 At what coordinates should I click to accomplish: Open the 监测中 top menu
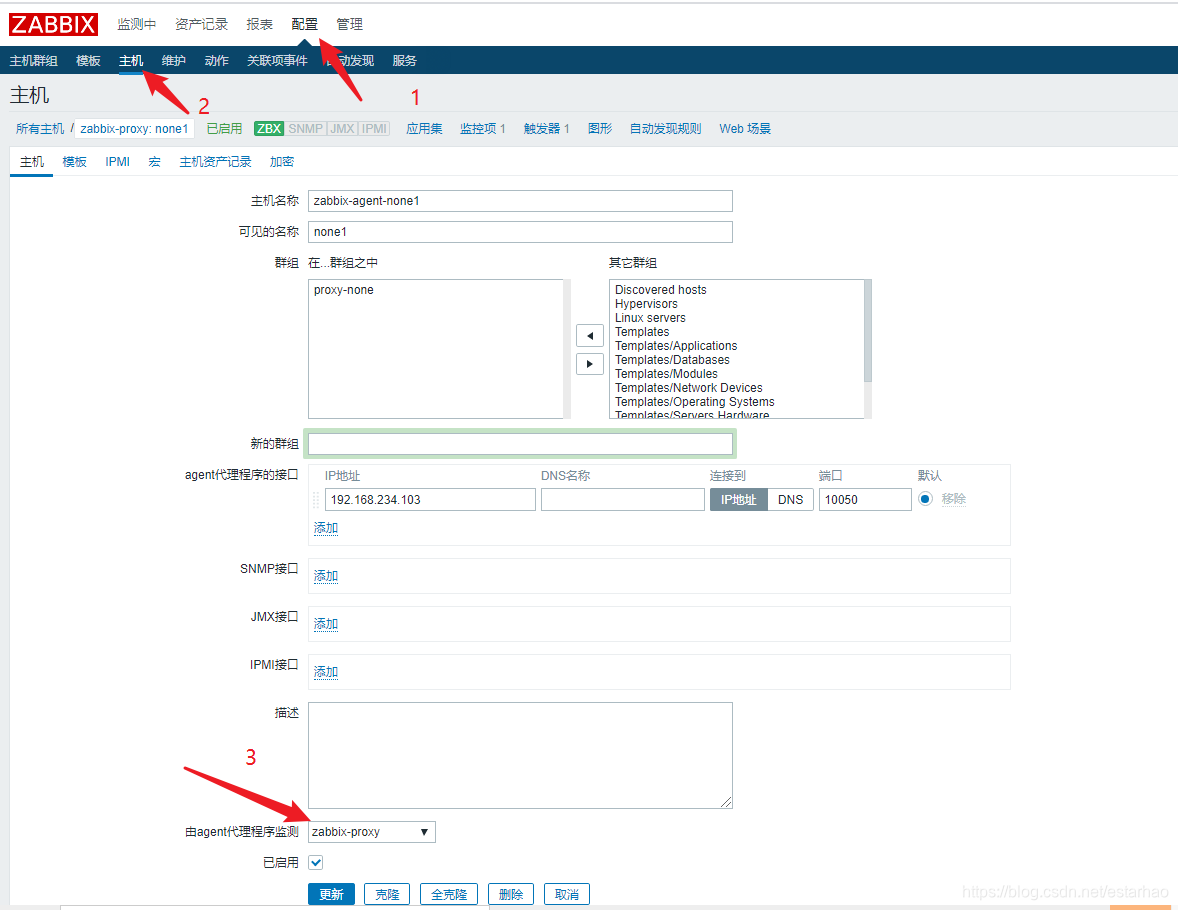136,24
